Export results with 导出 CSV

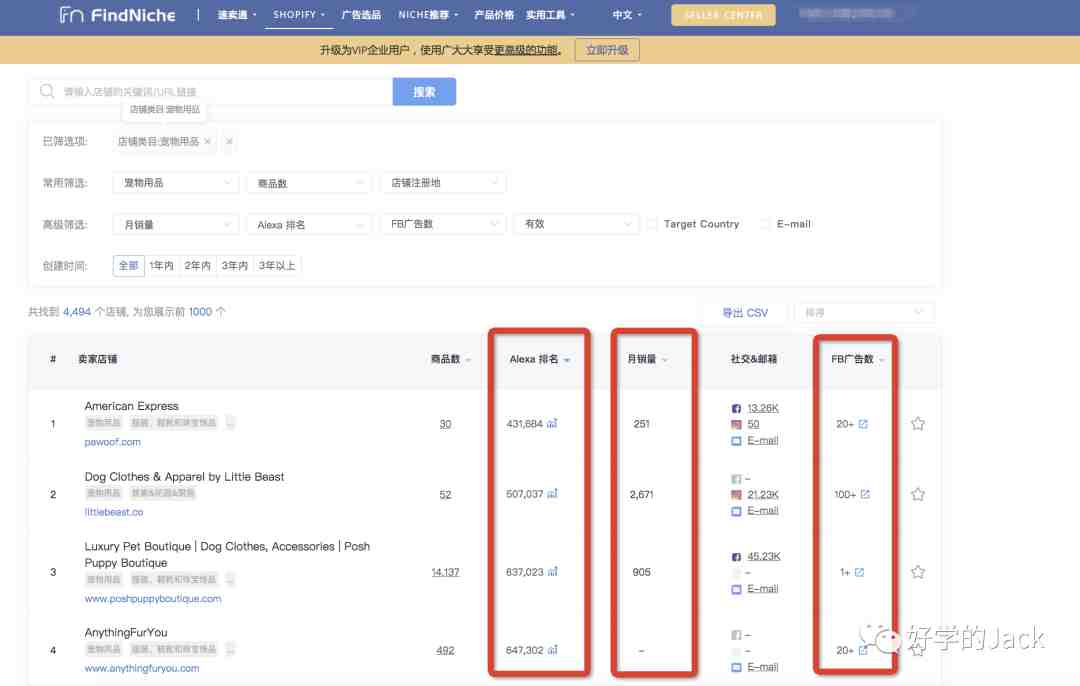745,312
